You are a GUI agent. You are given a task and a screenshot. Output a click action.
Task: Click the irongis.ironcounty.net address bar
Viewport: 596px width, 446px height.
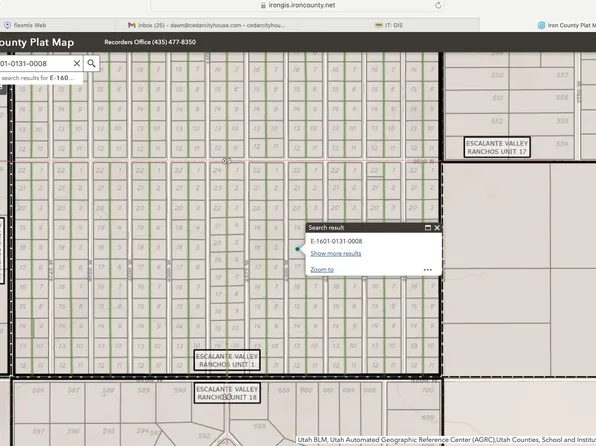point(298,5)
